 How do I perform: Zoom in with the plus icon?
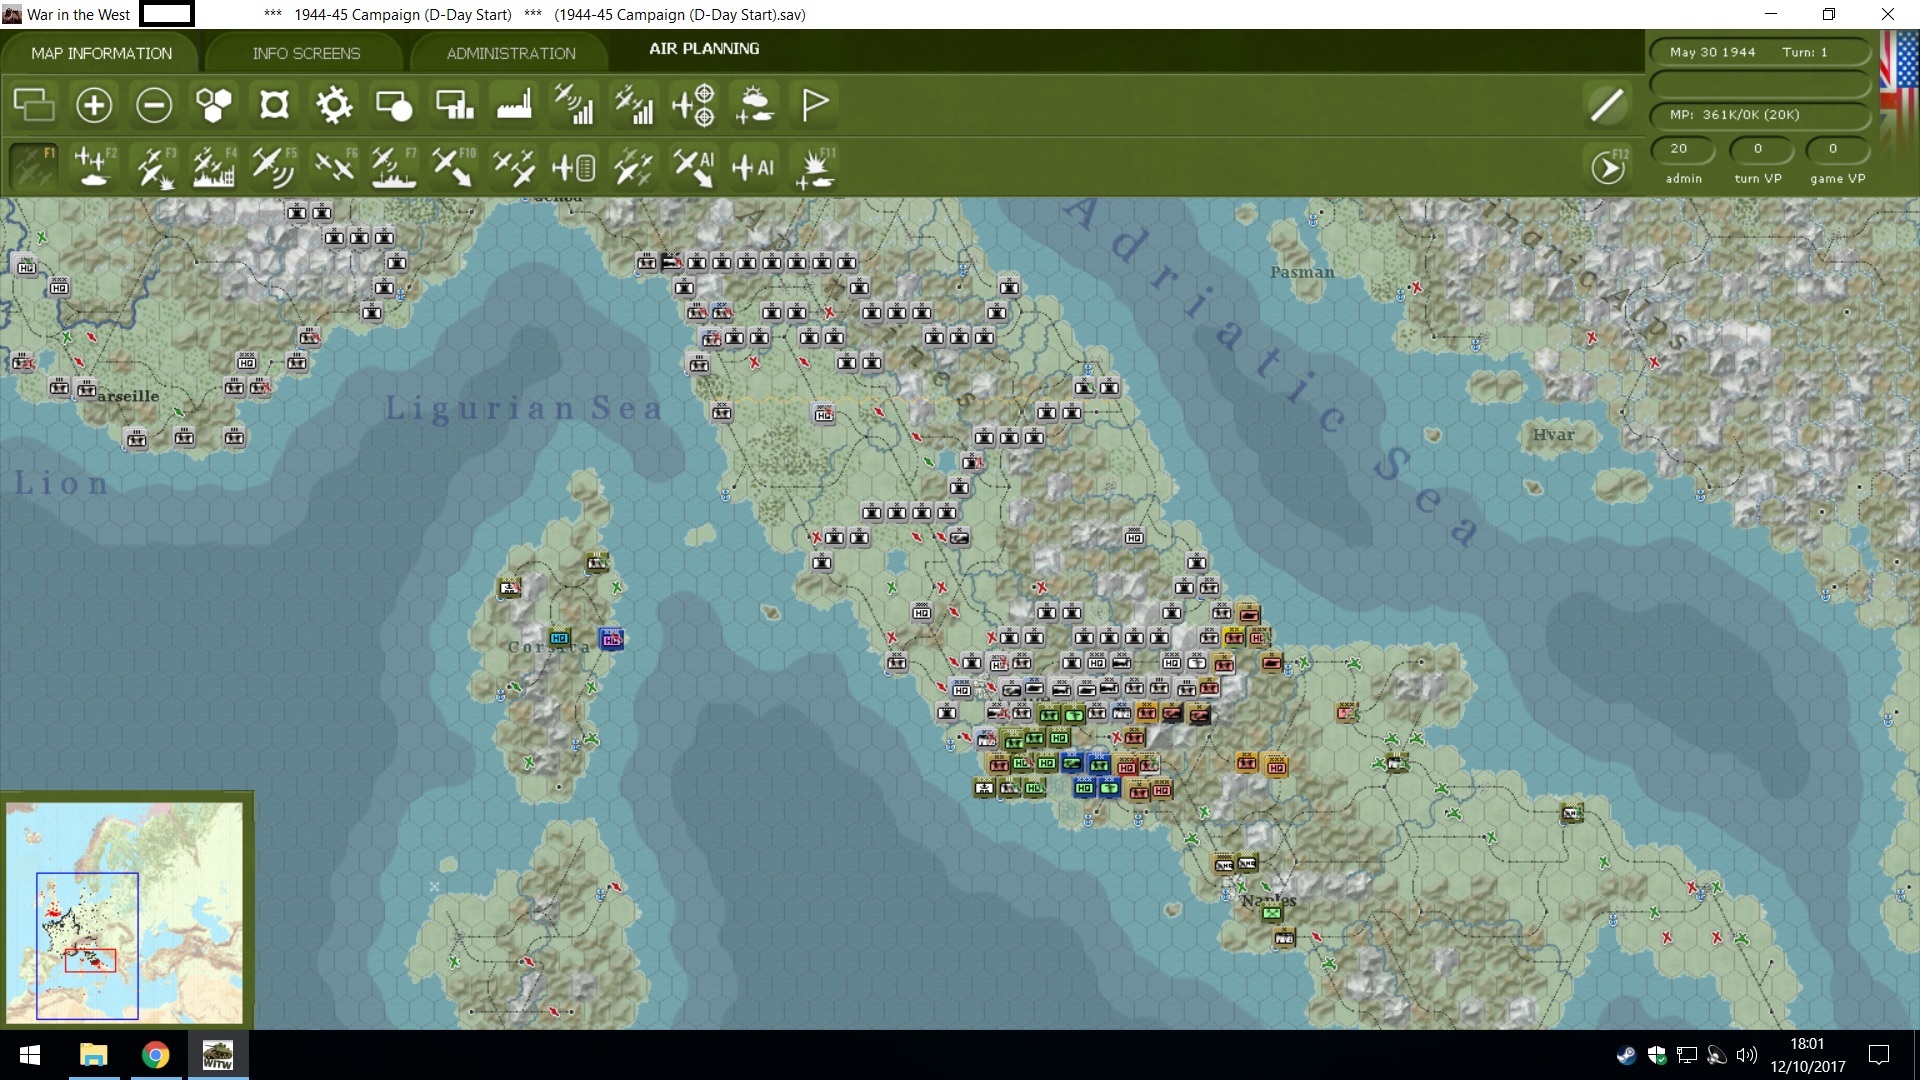click(94, 104)
